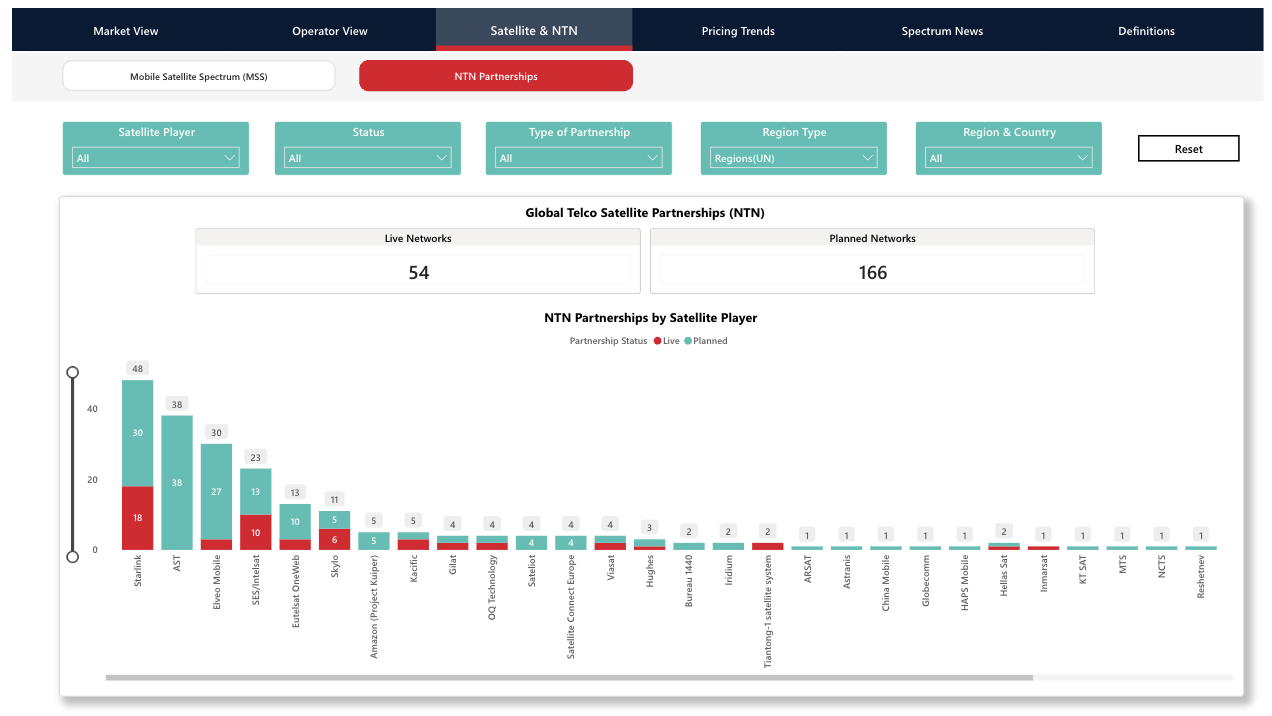
Task: Click the Hellas Sat axis label
Action: pyautogui.click(x=1004, y=576)
